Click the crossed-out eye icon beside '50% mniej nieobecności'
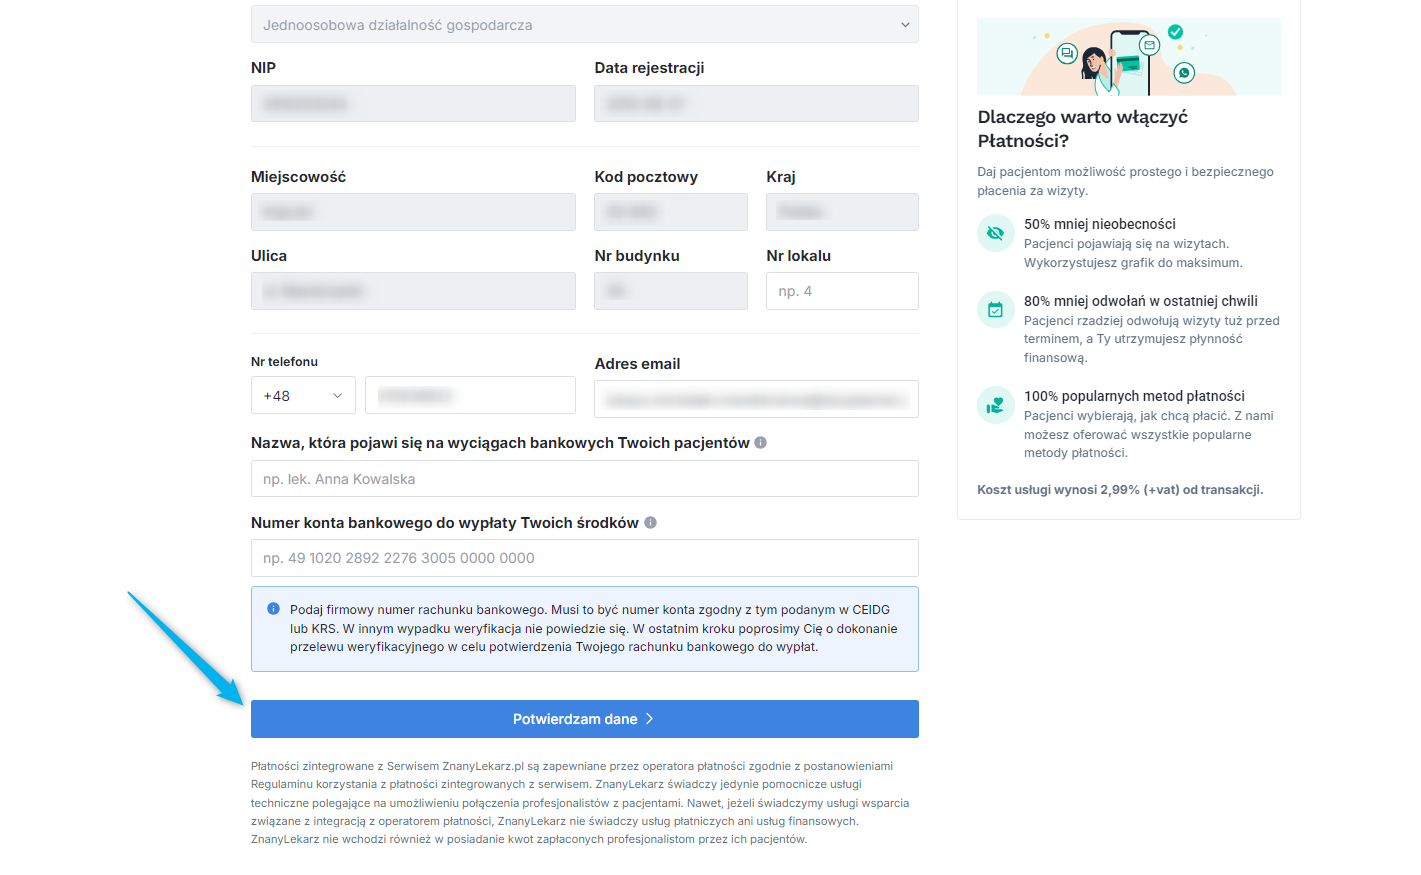 click(x=995, y=232)
